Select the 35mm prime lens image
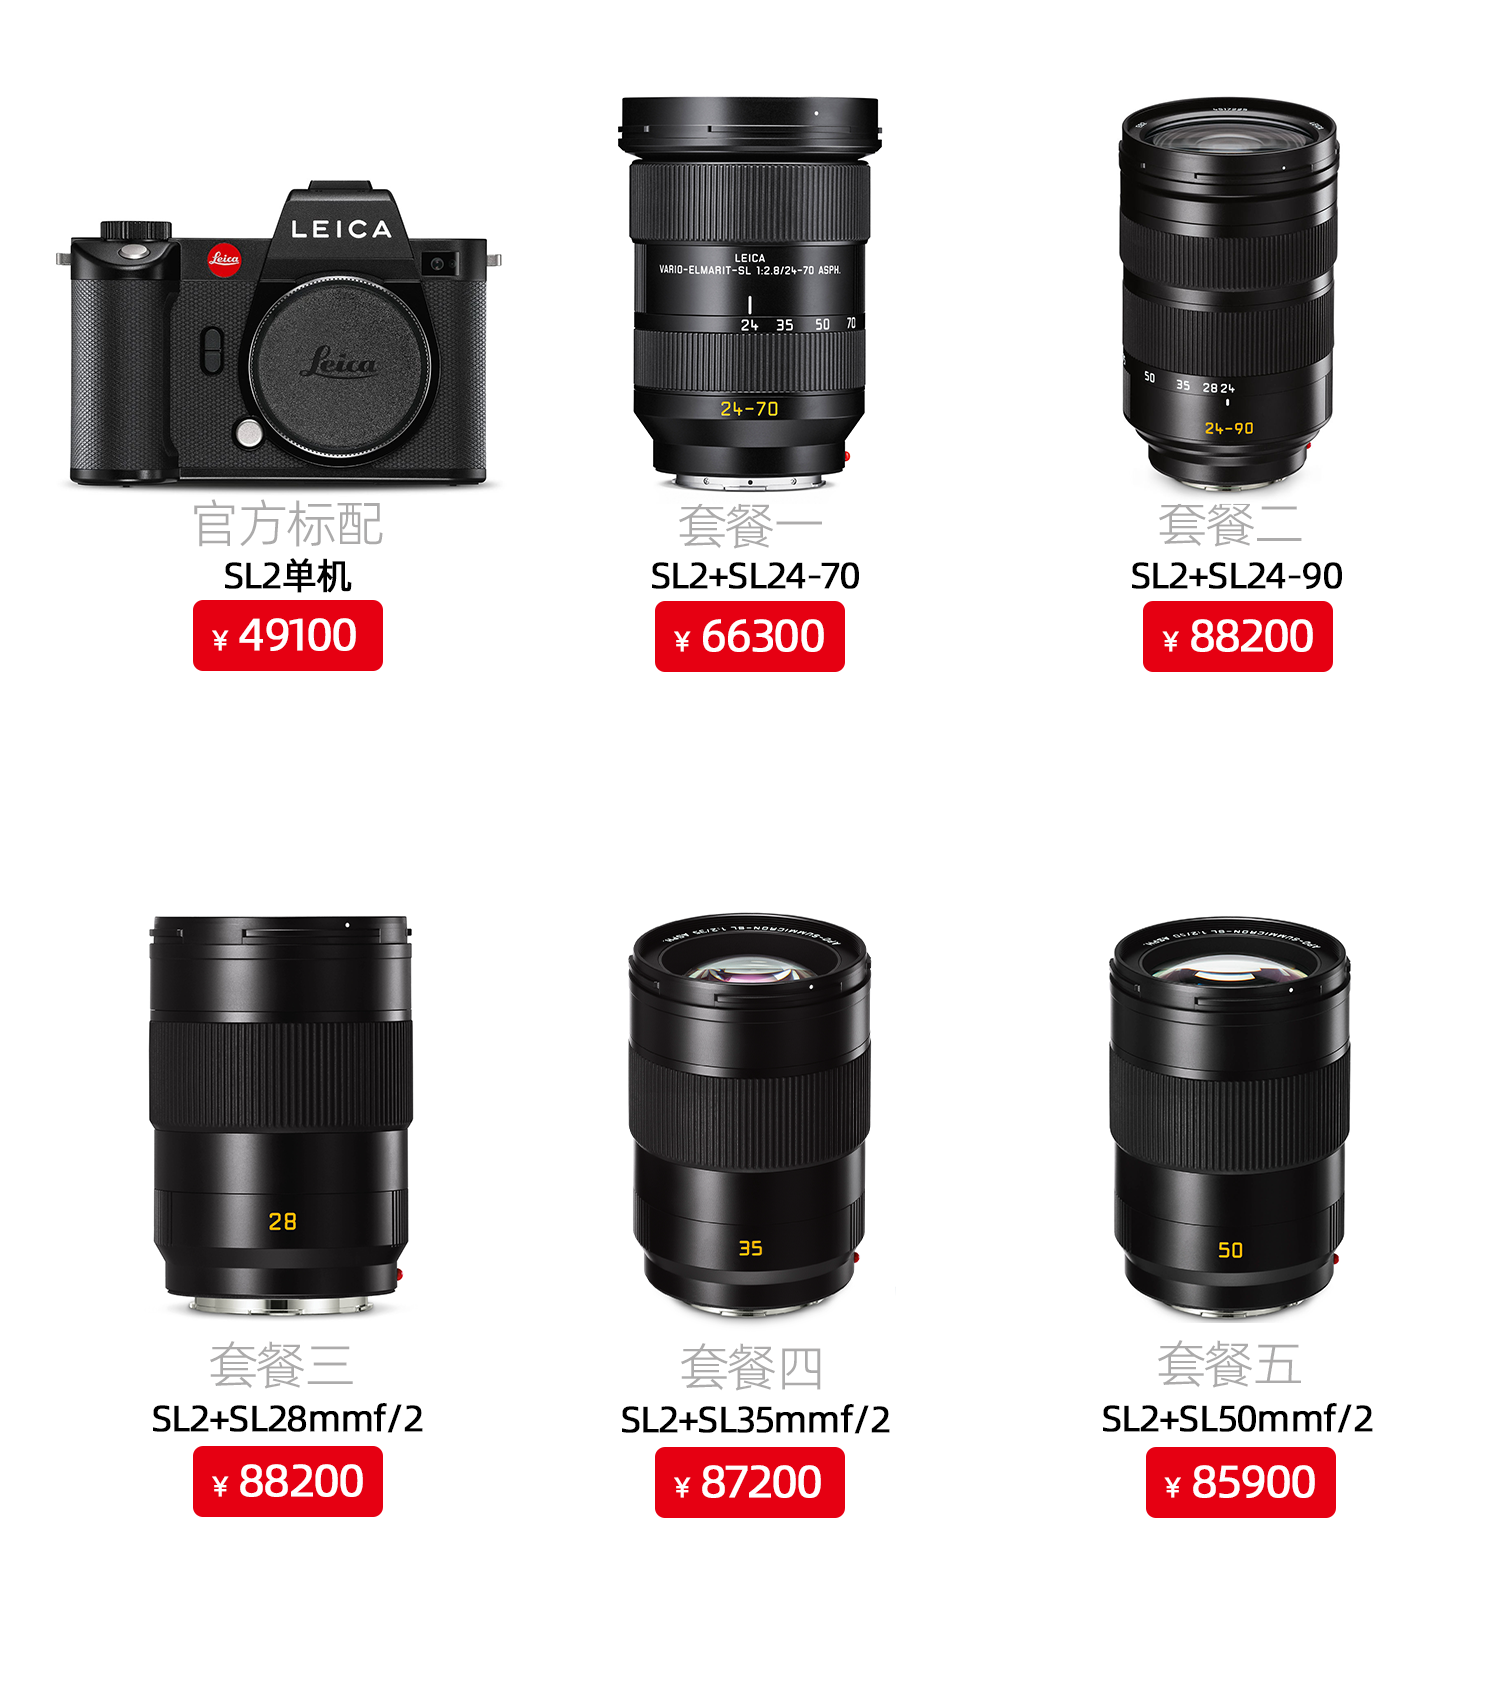The height and width of the screenshot is (1700, 1500). click(x=750, y=1114)
